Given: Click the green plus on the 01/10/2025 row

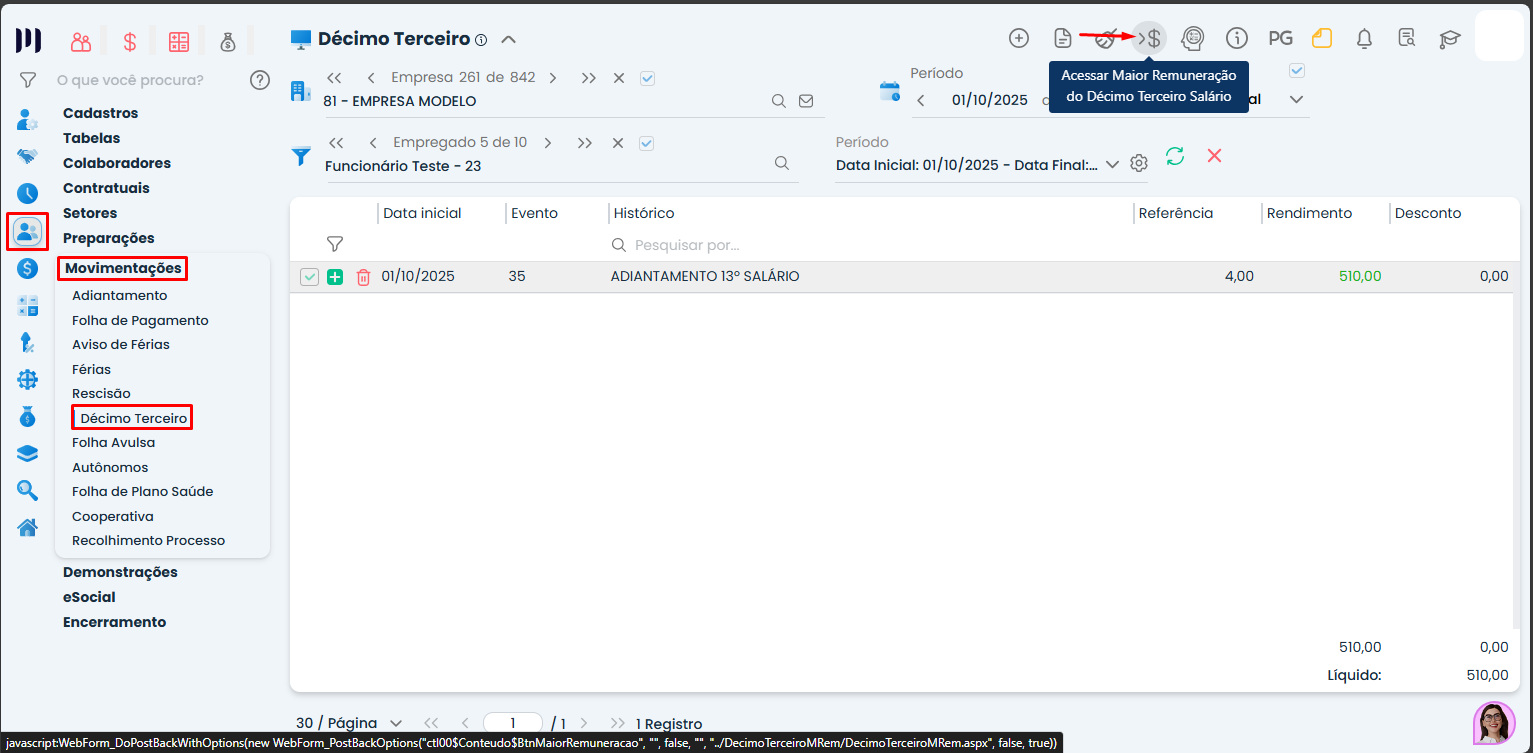Looking at the screenshot, I should click(x=335, y=277).
